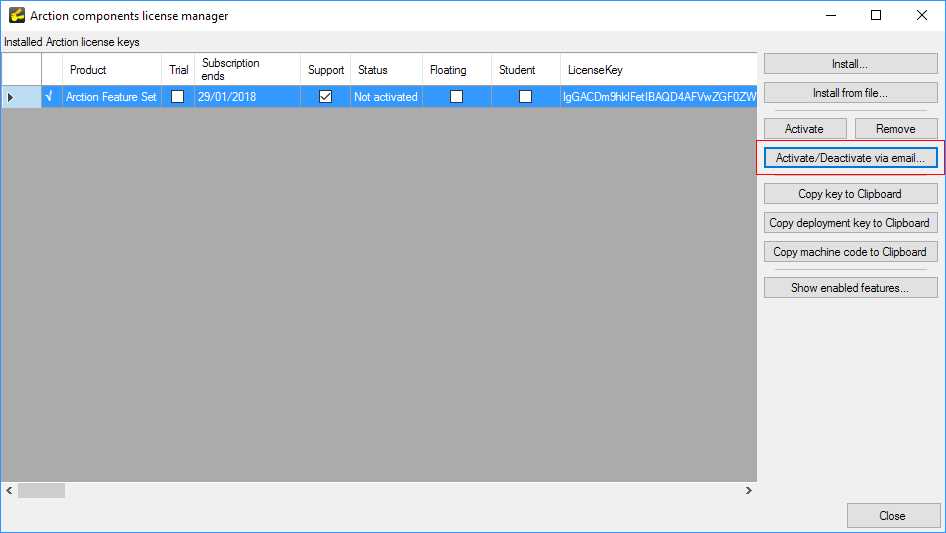Toggle the Floating checkbox in license row
The height and width of the screenshot is (533, 946).
pos(457,97)
